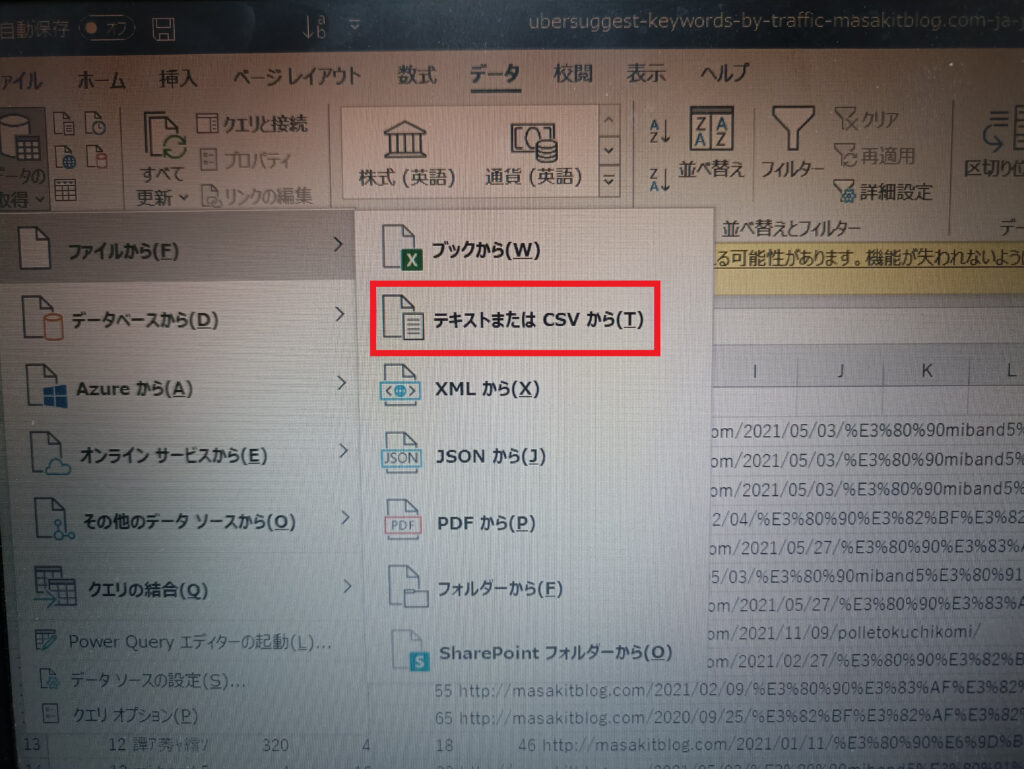Click 詳細設定 advanced filter button
1024x769 pixels.
883,192
